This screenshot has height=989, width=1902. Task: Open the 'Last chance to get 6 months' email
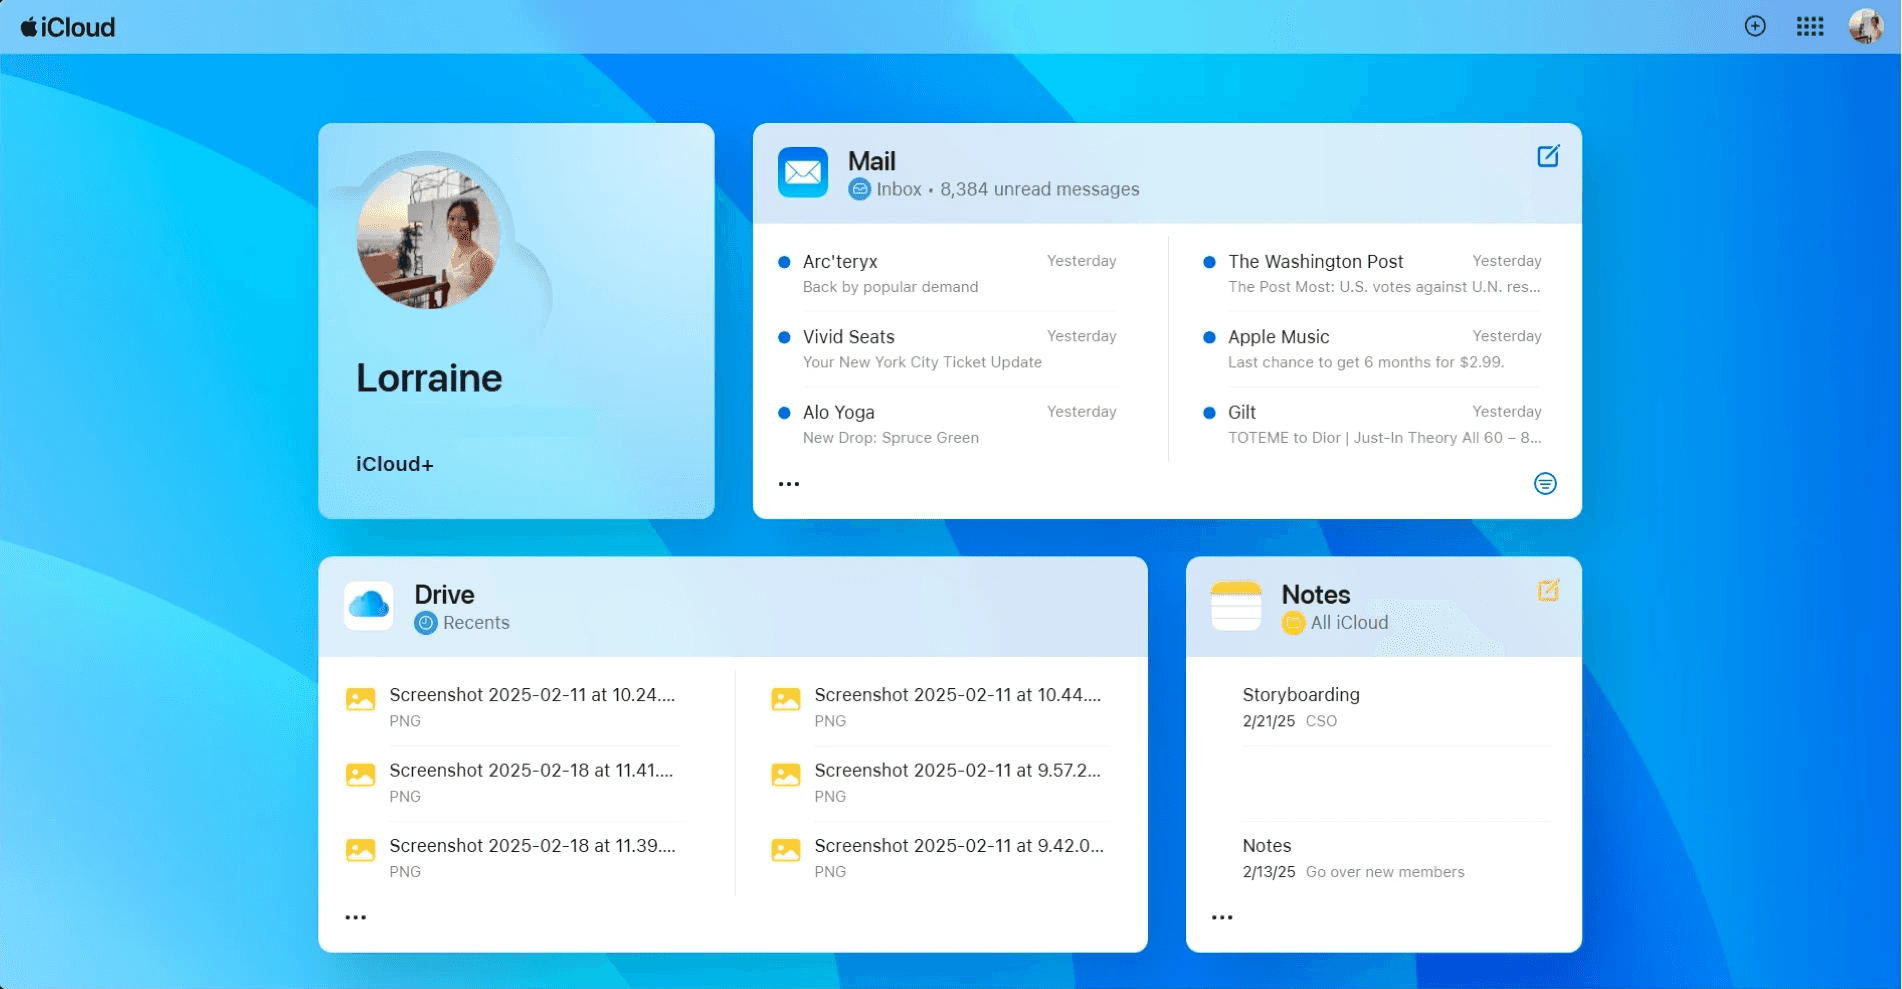pos(1373,349)
